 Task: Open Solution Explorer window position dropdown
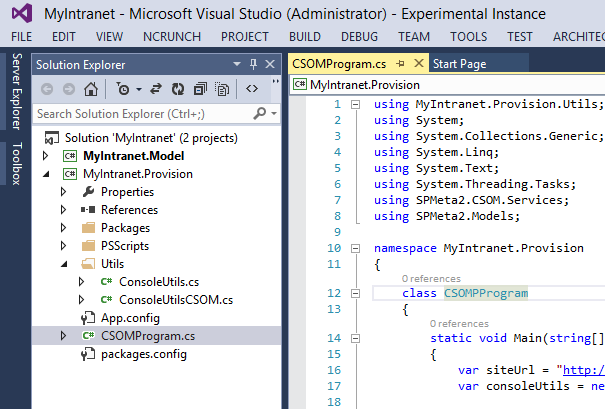pos(237,64)
